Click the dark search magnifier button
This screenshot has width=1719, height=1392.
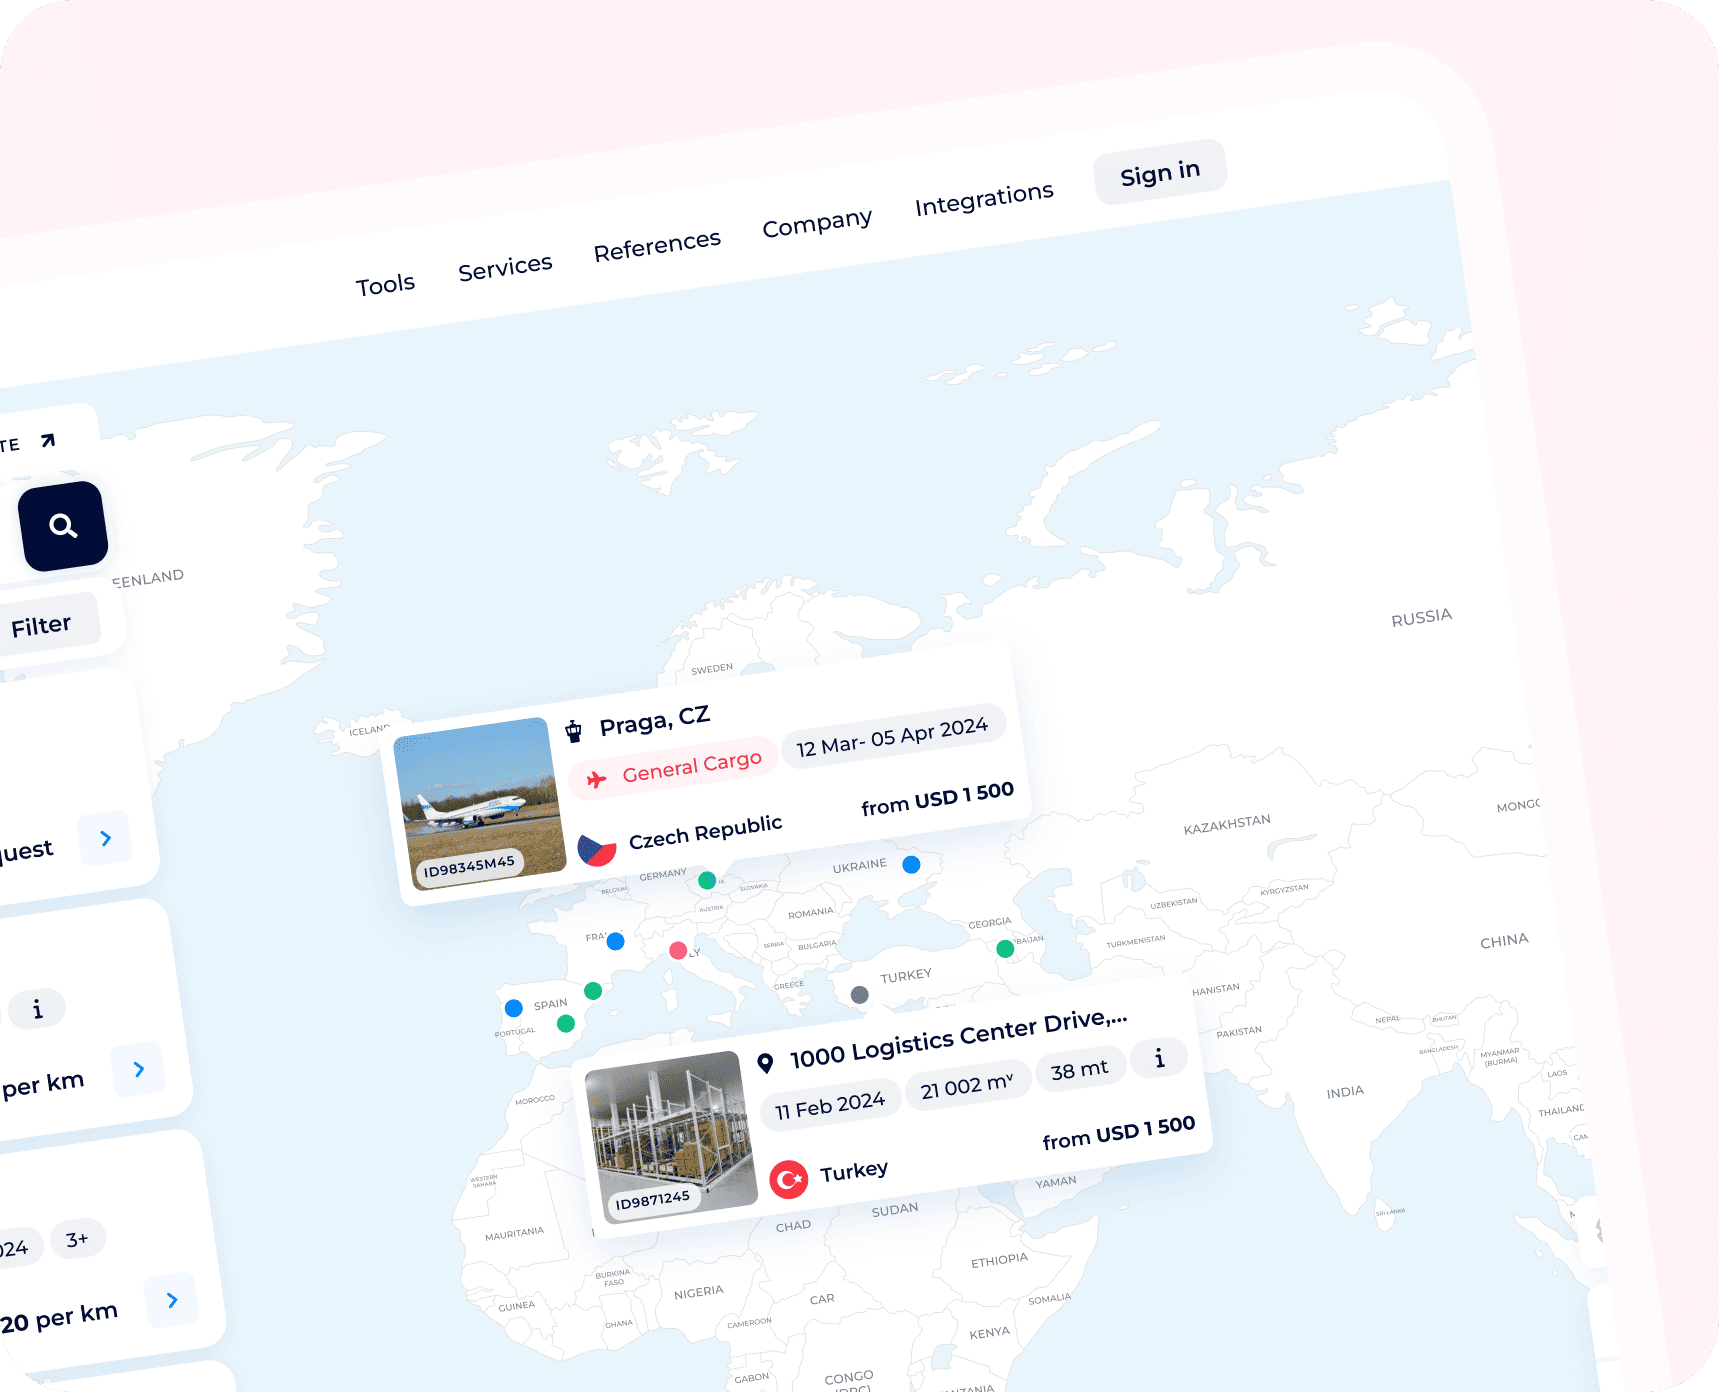[x=63, y=526]
